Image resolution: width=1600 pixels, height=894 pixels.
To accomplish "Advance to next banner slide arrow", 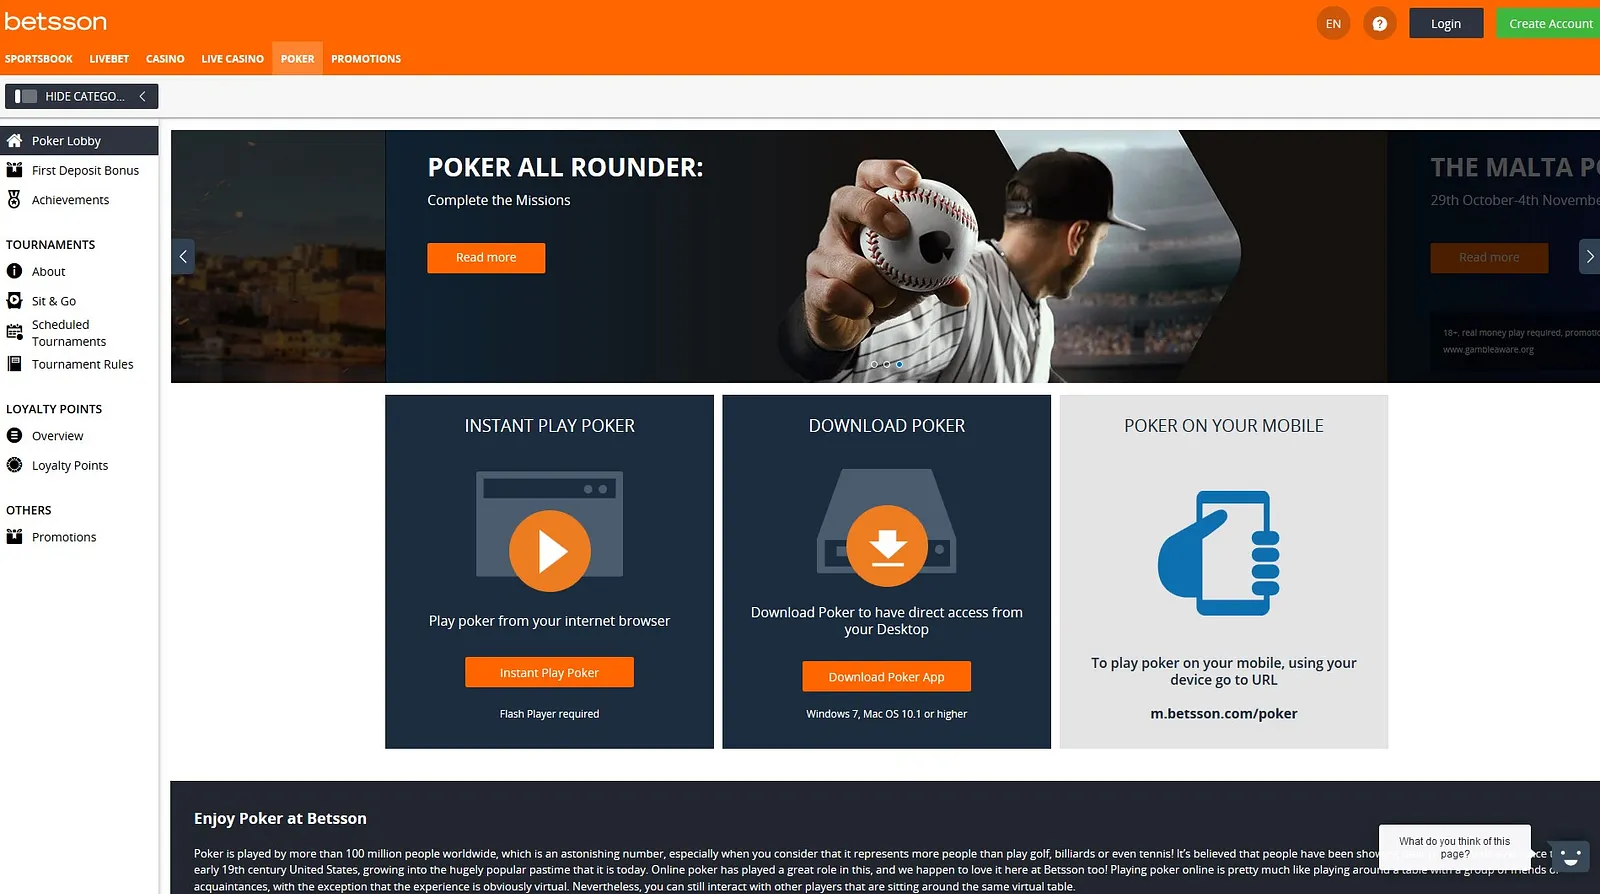I will point(1589,257).
